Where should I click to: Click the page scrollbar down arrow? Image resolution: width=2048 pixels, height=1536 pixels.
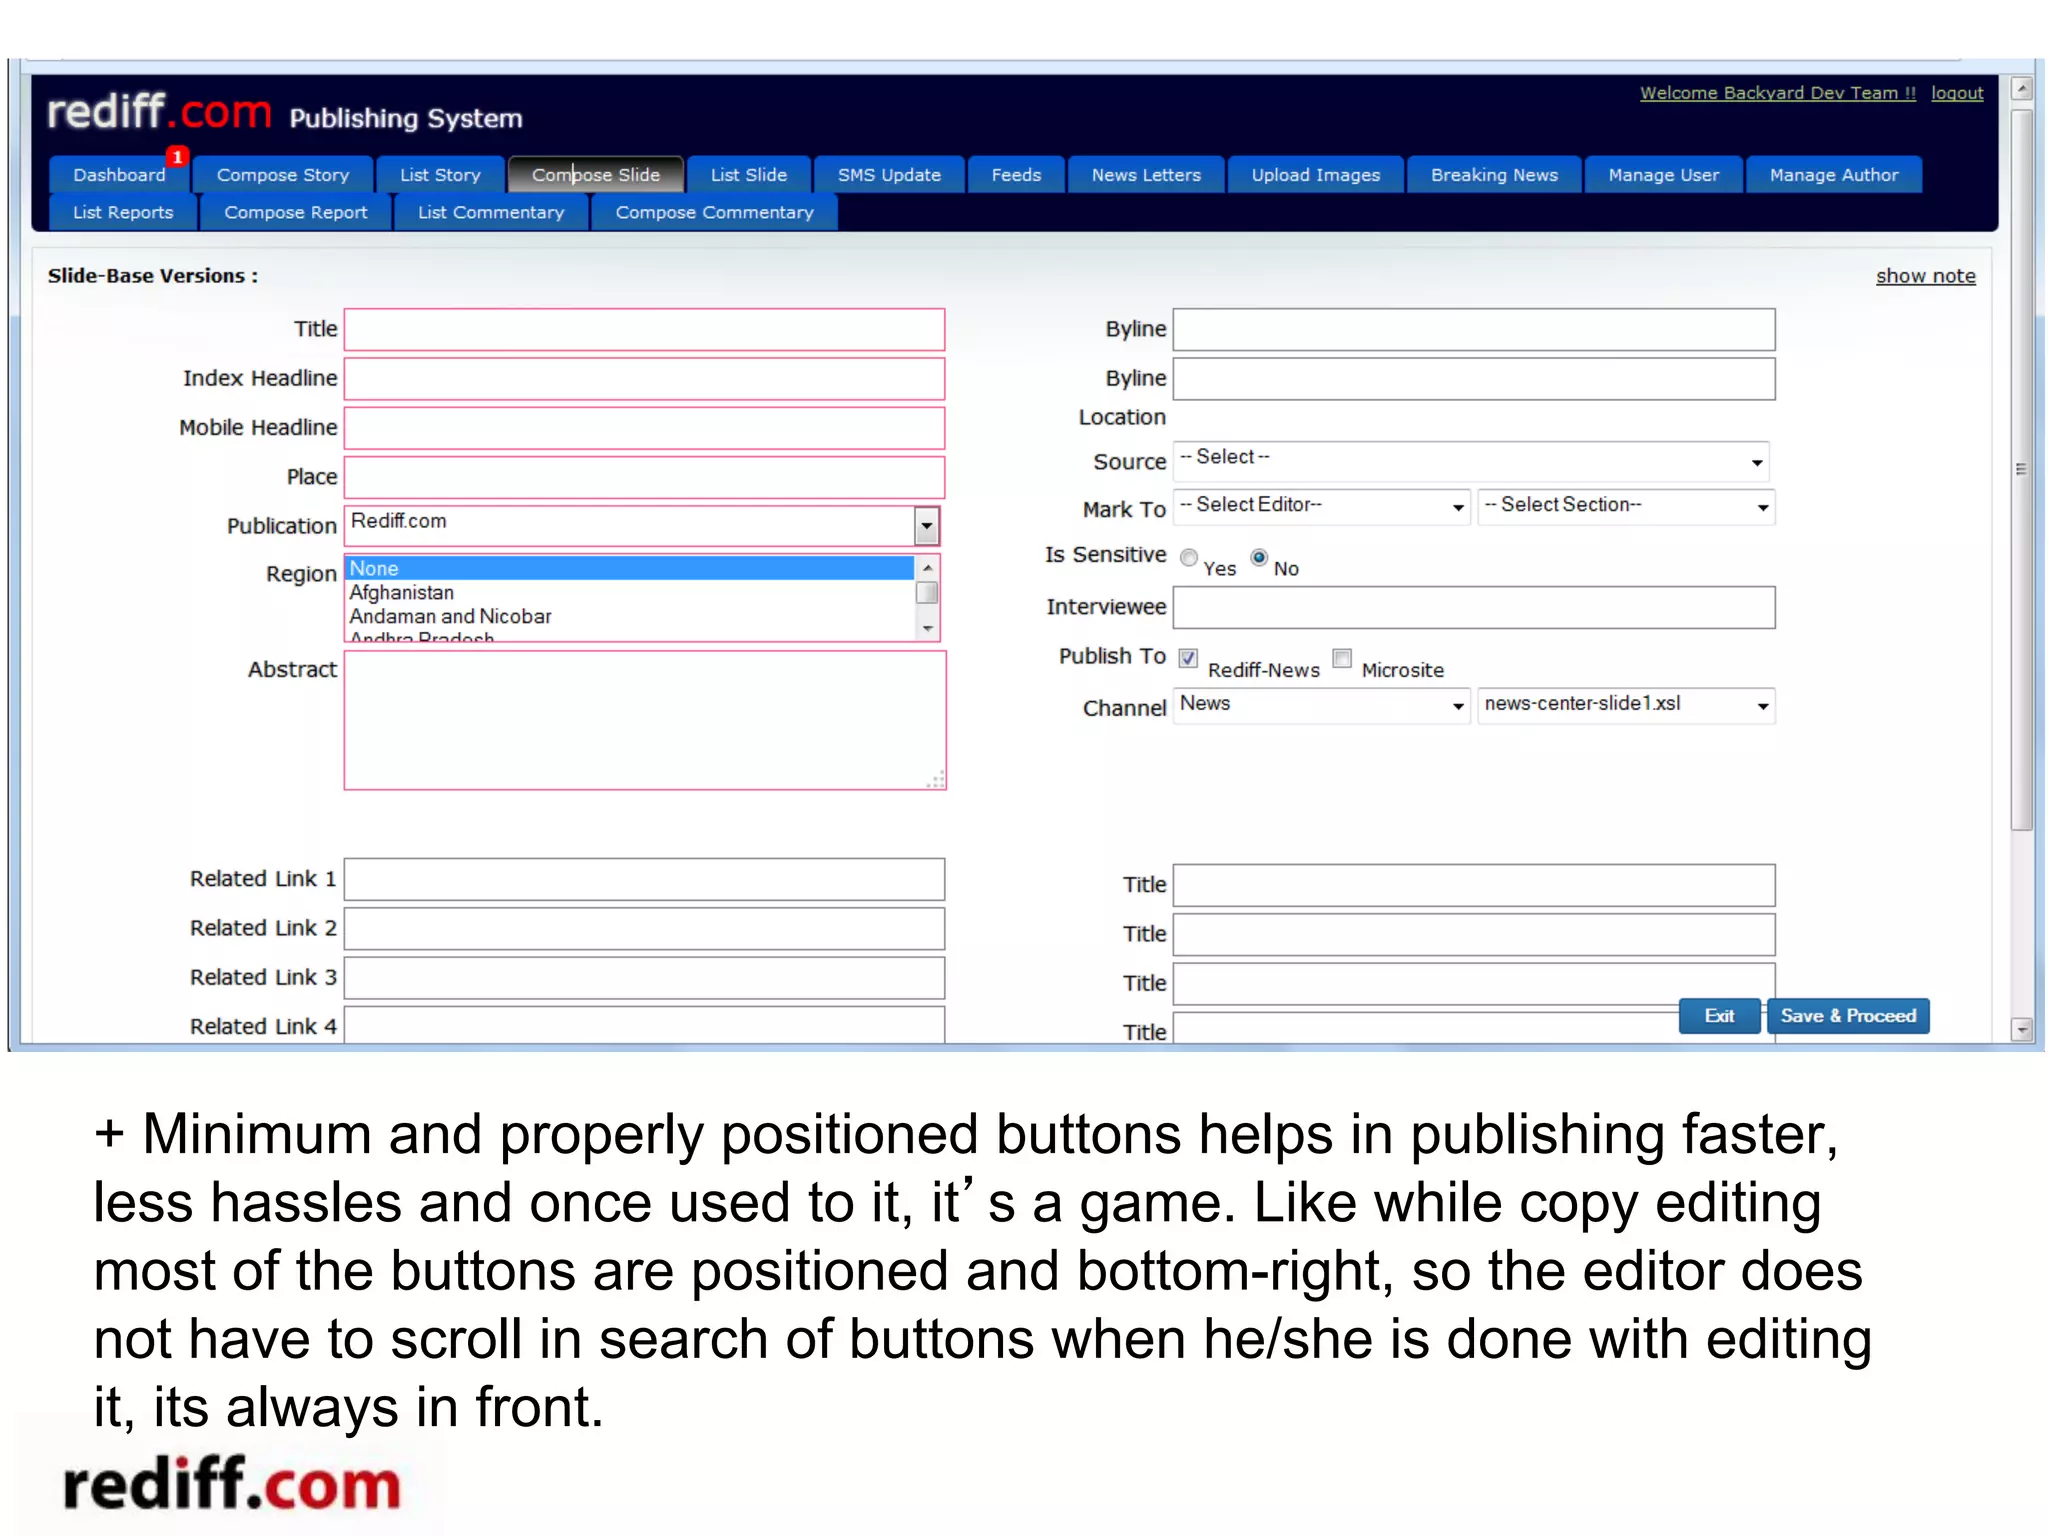pos(2022,1029)
